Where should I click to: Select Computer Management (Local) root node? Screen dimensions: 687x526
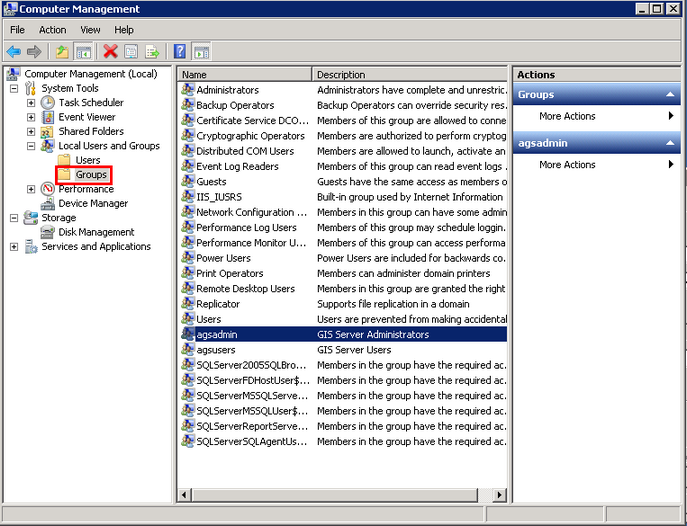point(90,74)
